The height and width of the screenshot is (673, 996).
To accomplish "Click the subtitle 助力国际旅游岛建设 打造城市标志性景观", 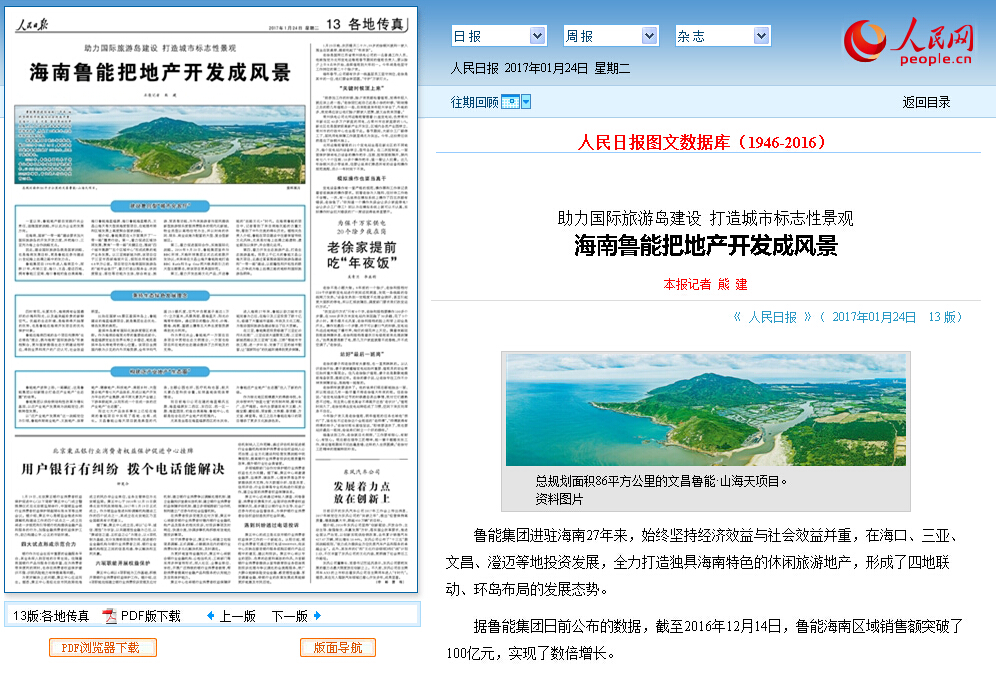I will click(705, 218).
